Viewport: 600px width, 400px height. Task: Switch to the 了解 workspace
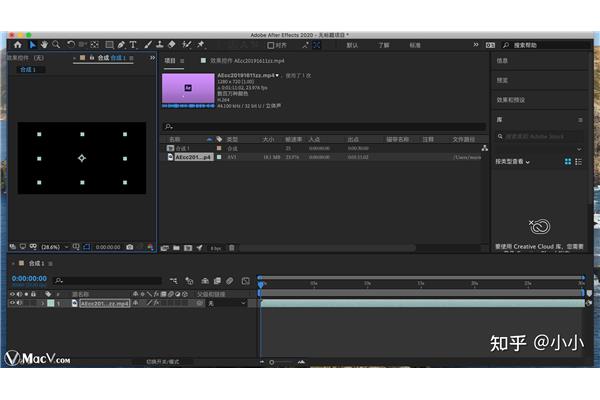tap(384, 45)
